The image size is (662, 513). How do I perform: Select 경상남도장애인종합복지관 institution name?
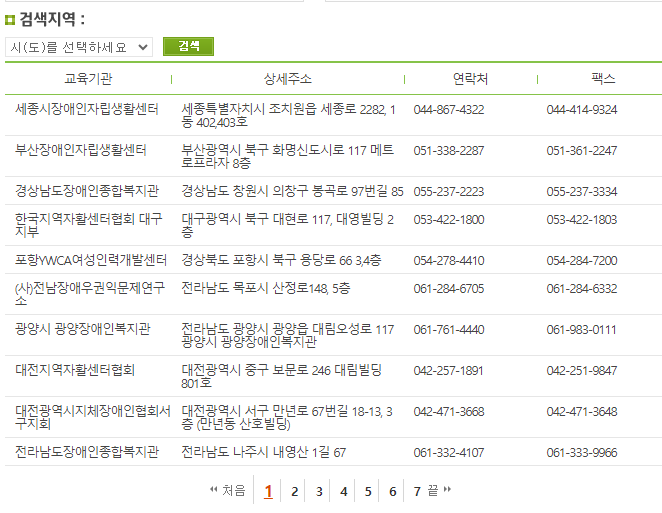(87, 191)
